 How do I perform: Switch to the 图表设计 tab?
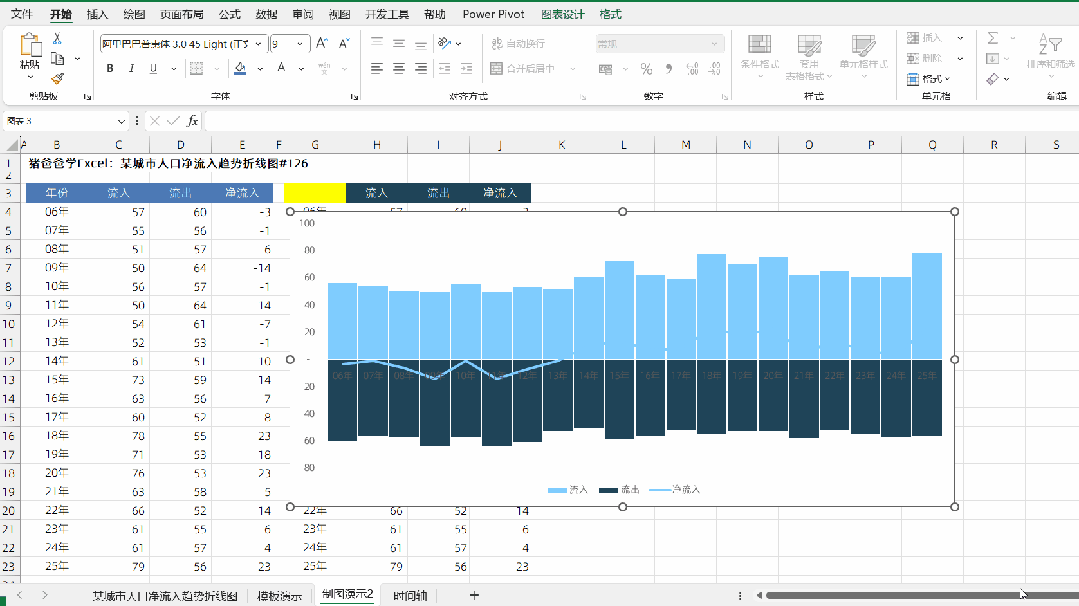click(562, 15)
